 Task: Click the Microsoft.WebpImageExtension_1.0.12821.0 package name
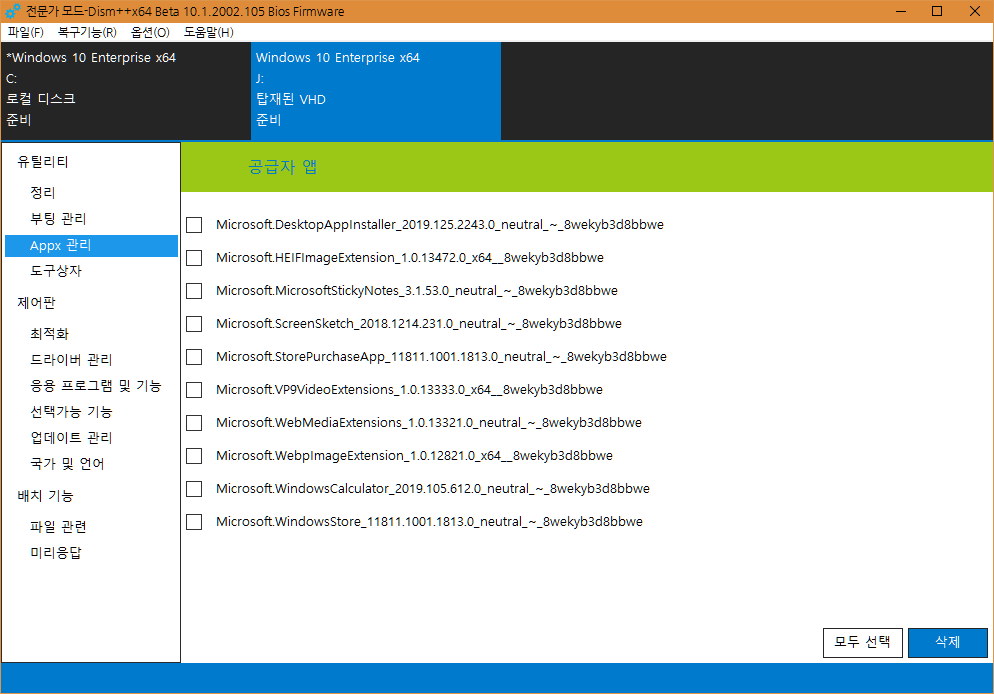click(414, 456)
